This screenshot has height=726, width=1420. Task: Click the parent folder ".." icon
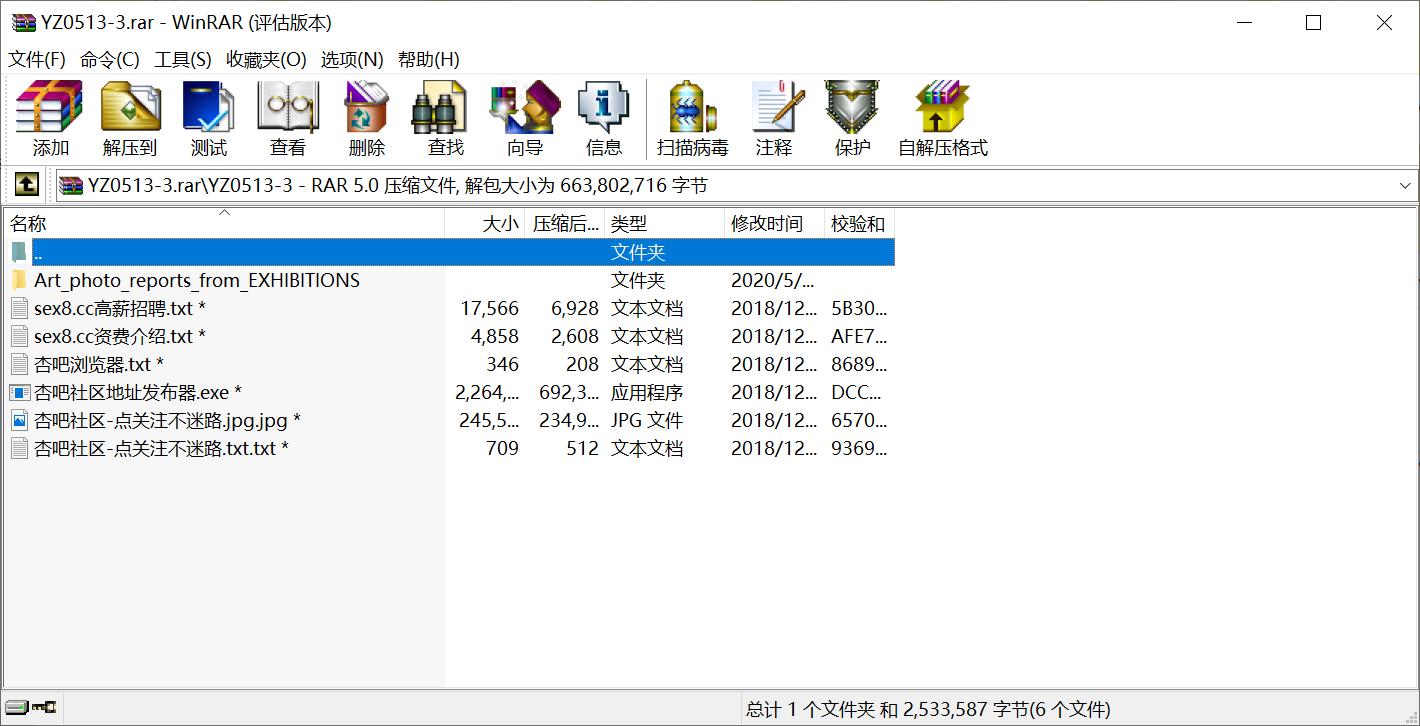[x=19, y=252]
